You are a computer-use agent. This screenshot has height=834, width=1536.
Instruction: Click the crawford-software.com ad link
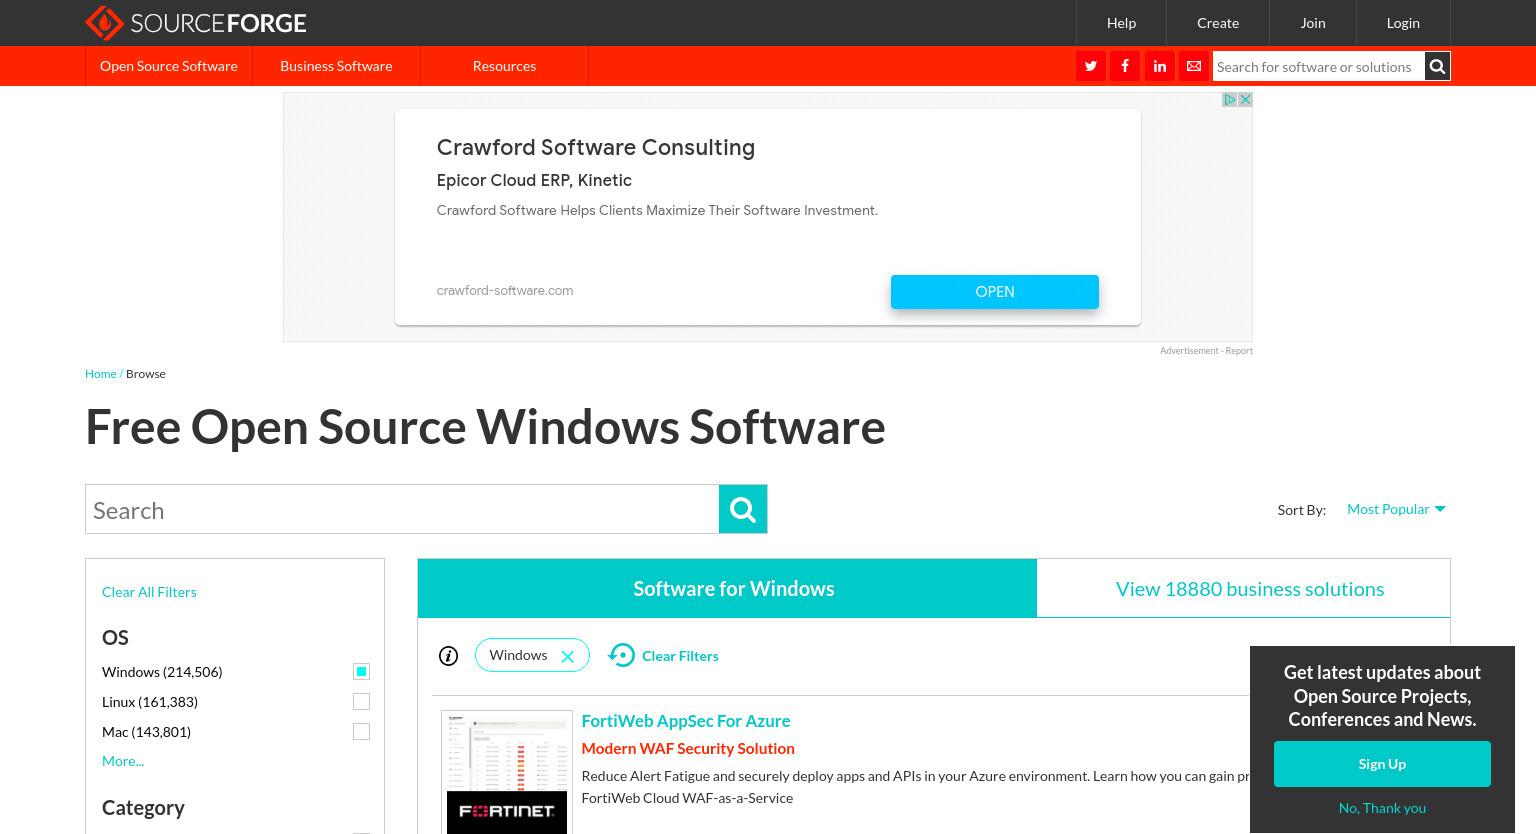click(505, 291)
